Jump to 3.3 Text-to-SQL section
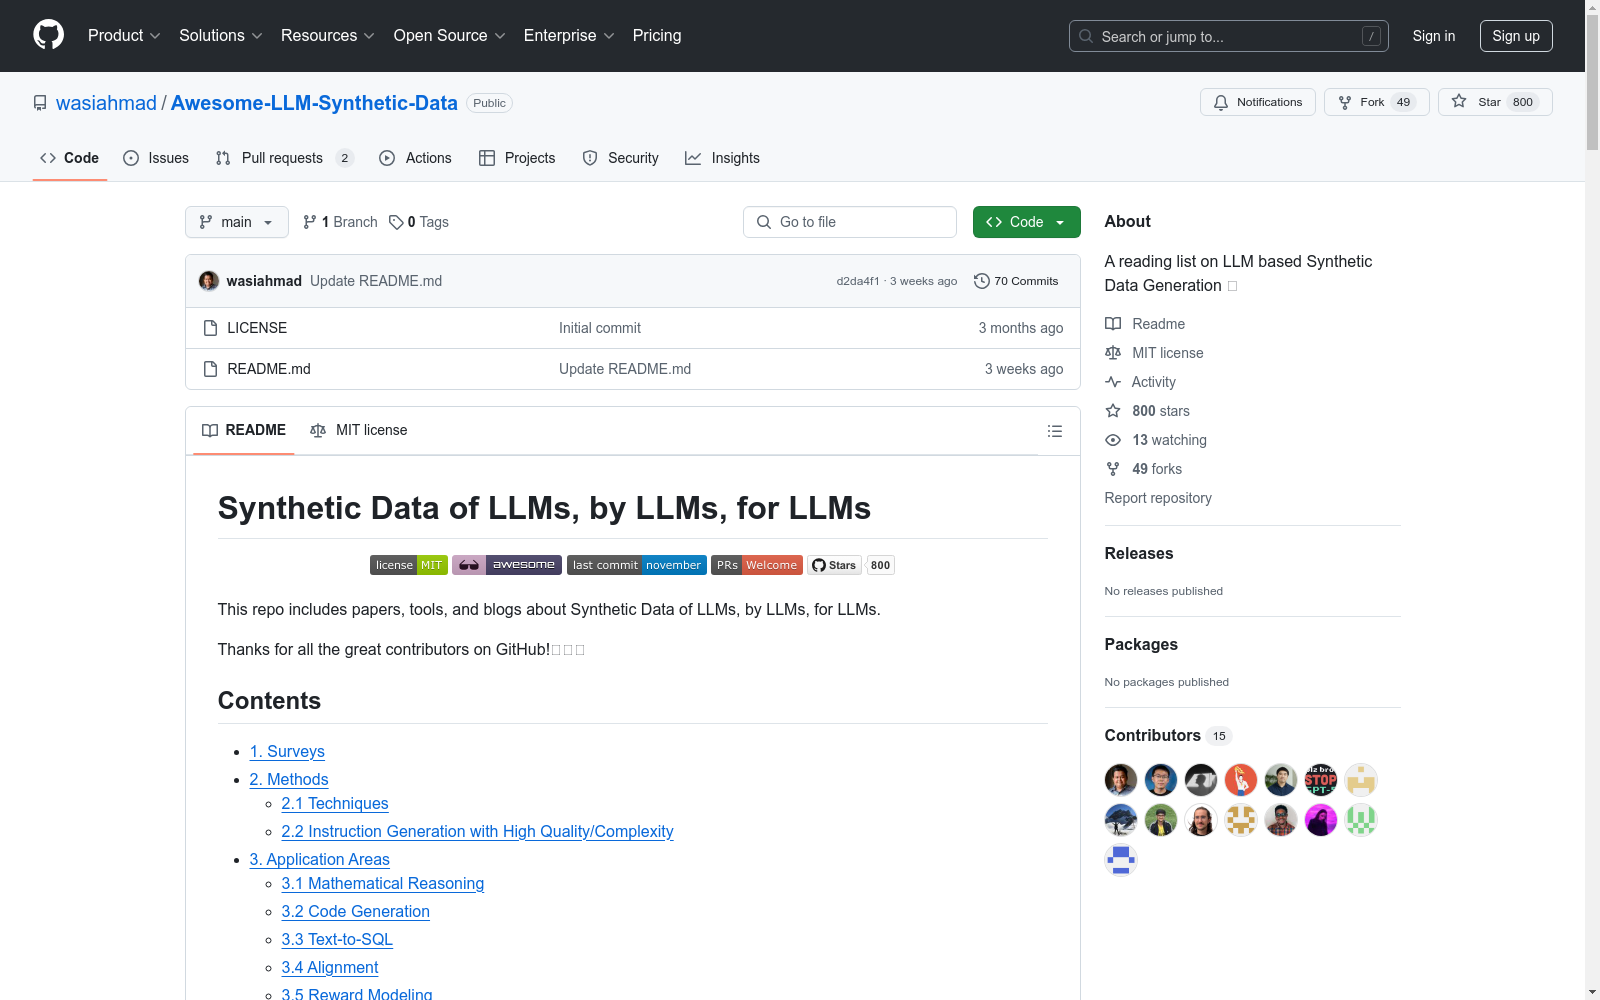Viewport: 1600px width, 1000px height. click(337, 940)
